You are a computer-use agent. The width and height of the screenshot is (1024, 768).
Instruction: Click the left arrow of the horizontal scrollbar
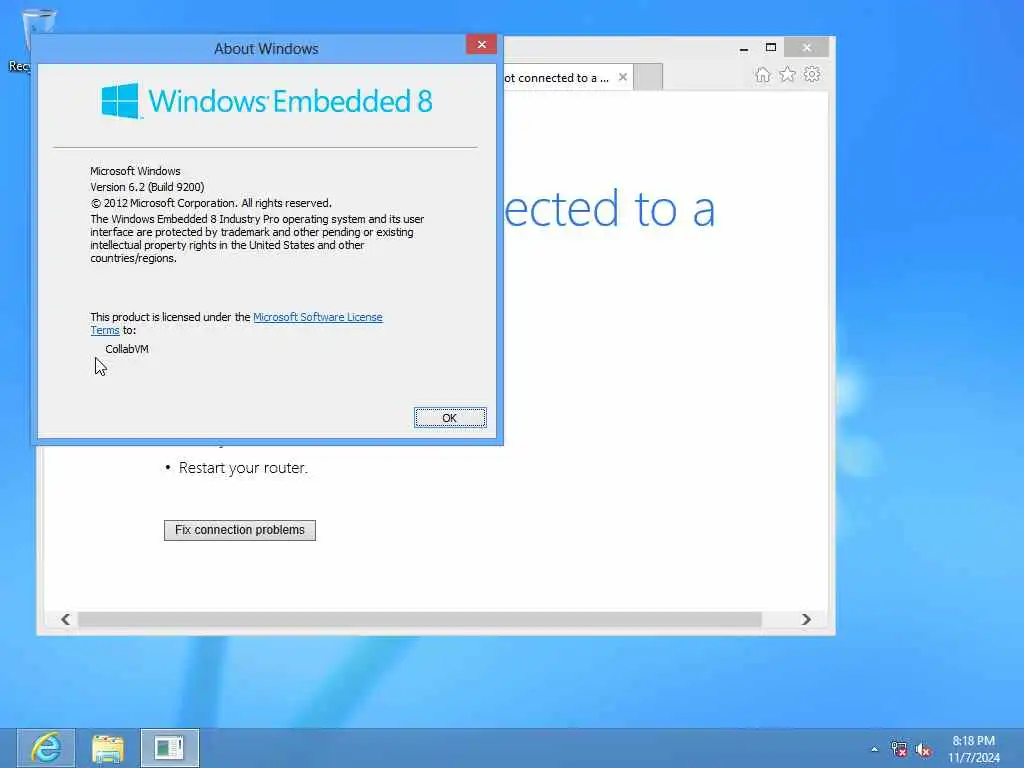click(x=65, y=619)
